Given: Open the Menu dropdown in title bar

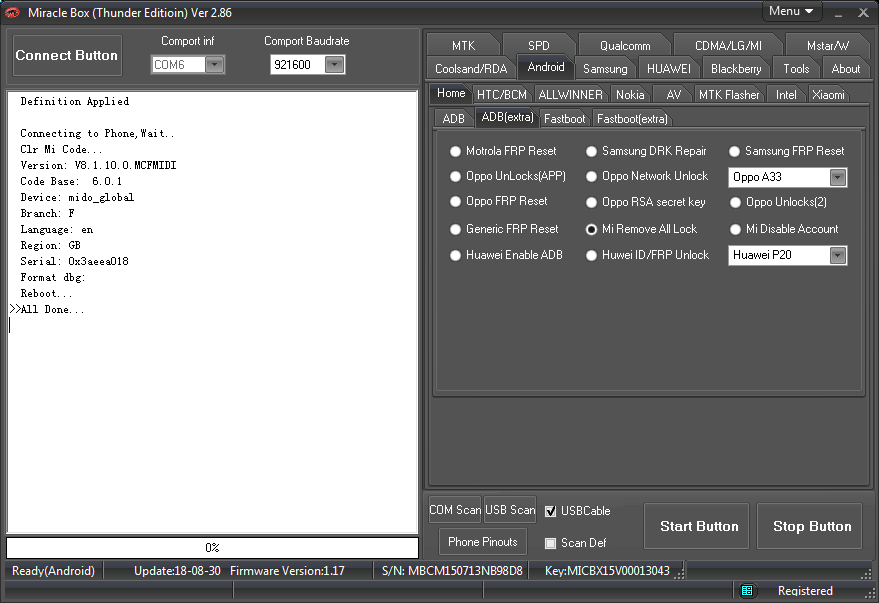Looking at the screenshot, I should coord(792,11).
